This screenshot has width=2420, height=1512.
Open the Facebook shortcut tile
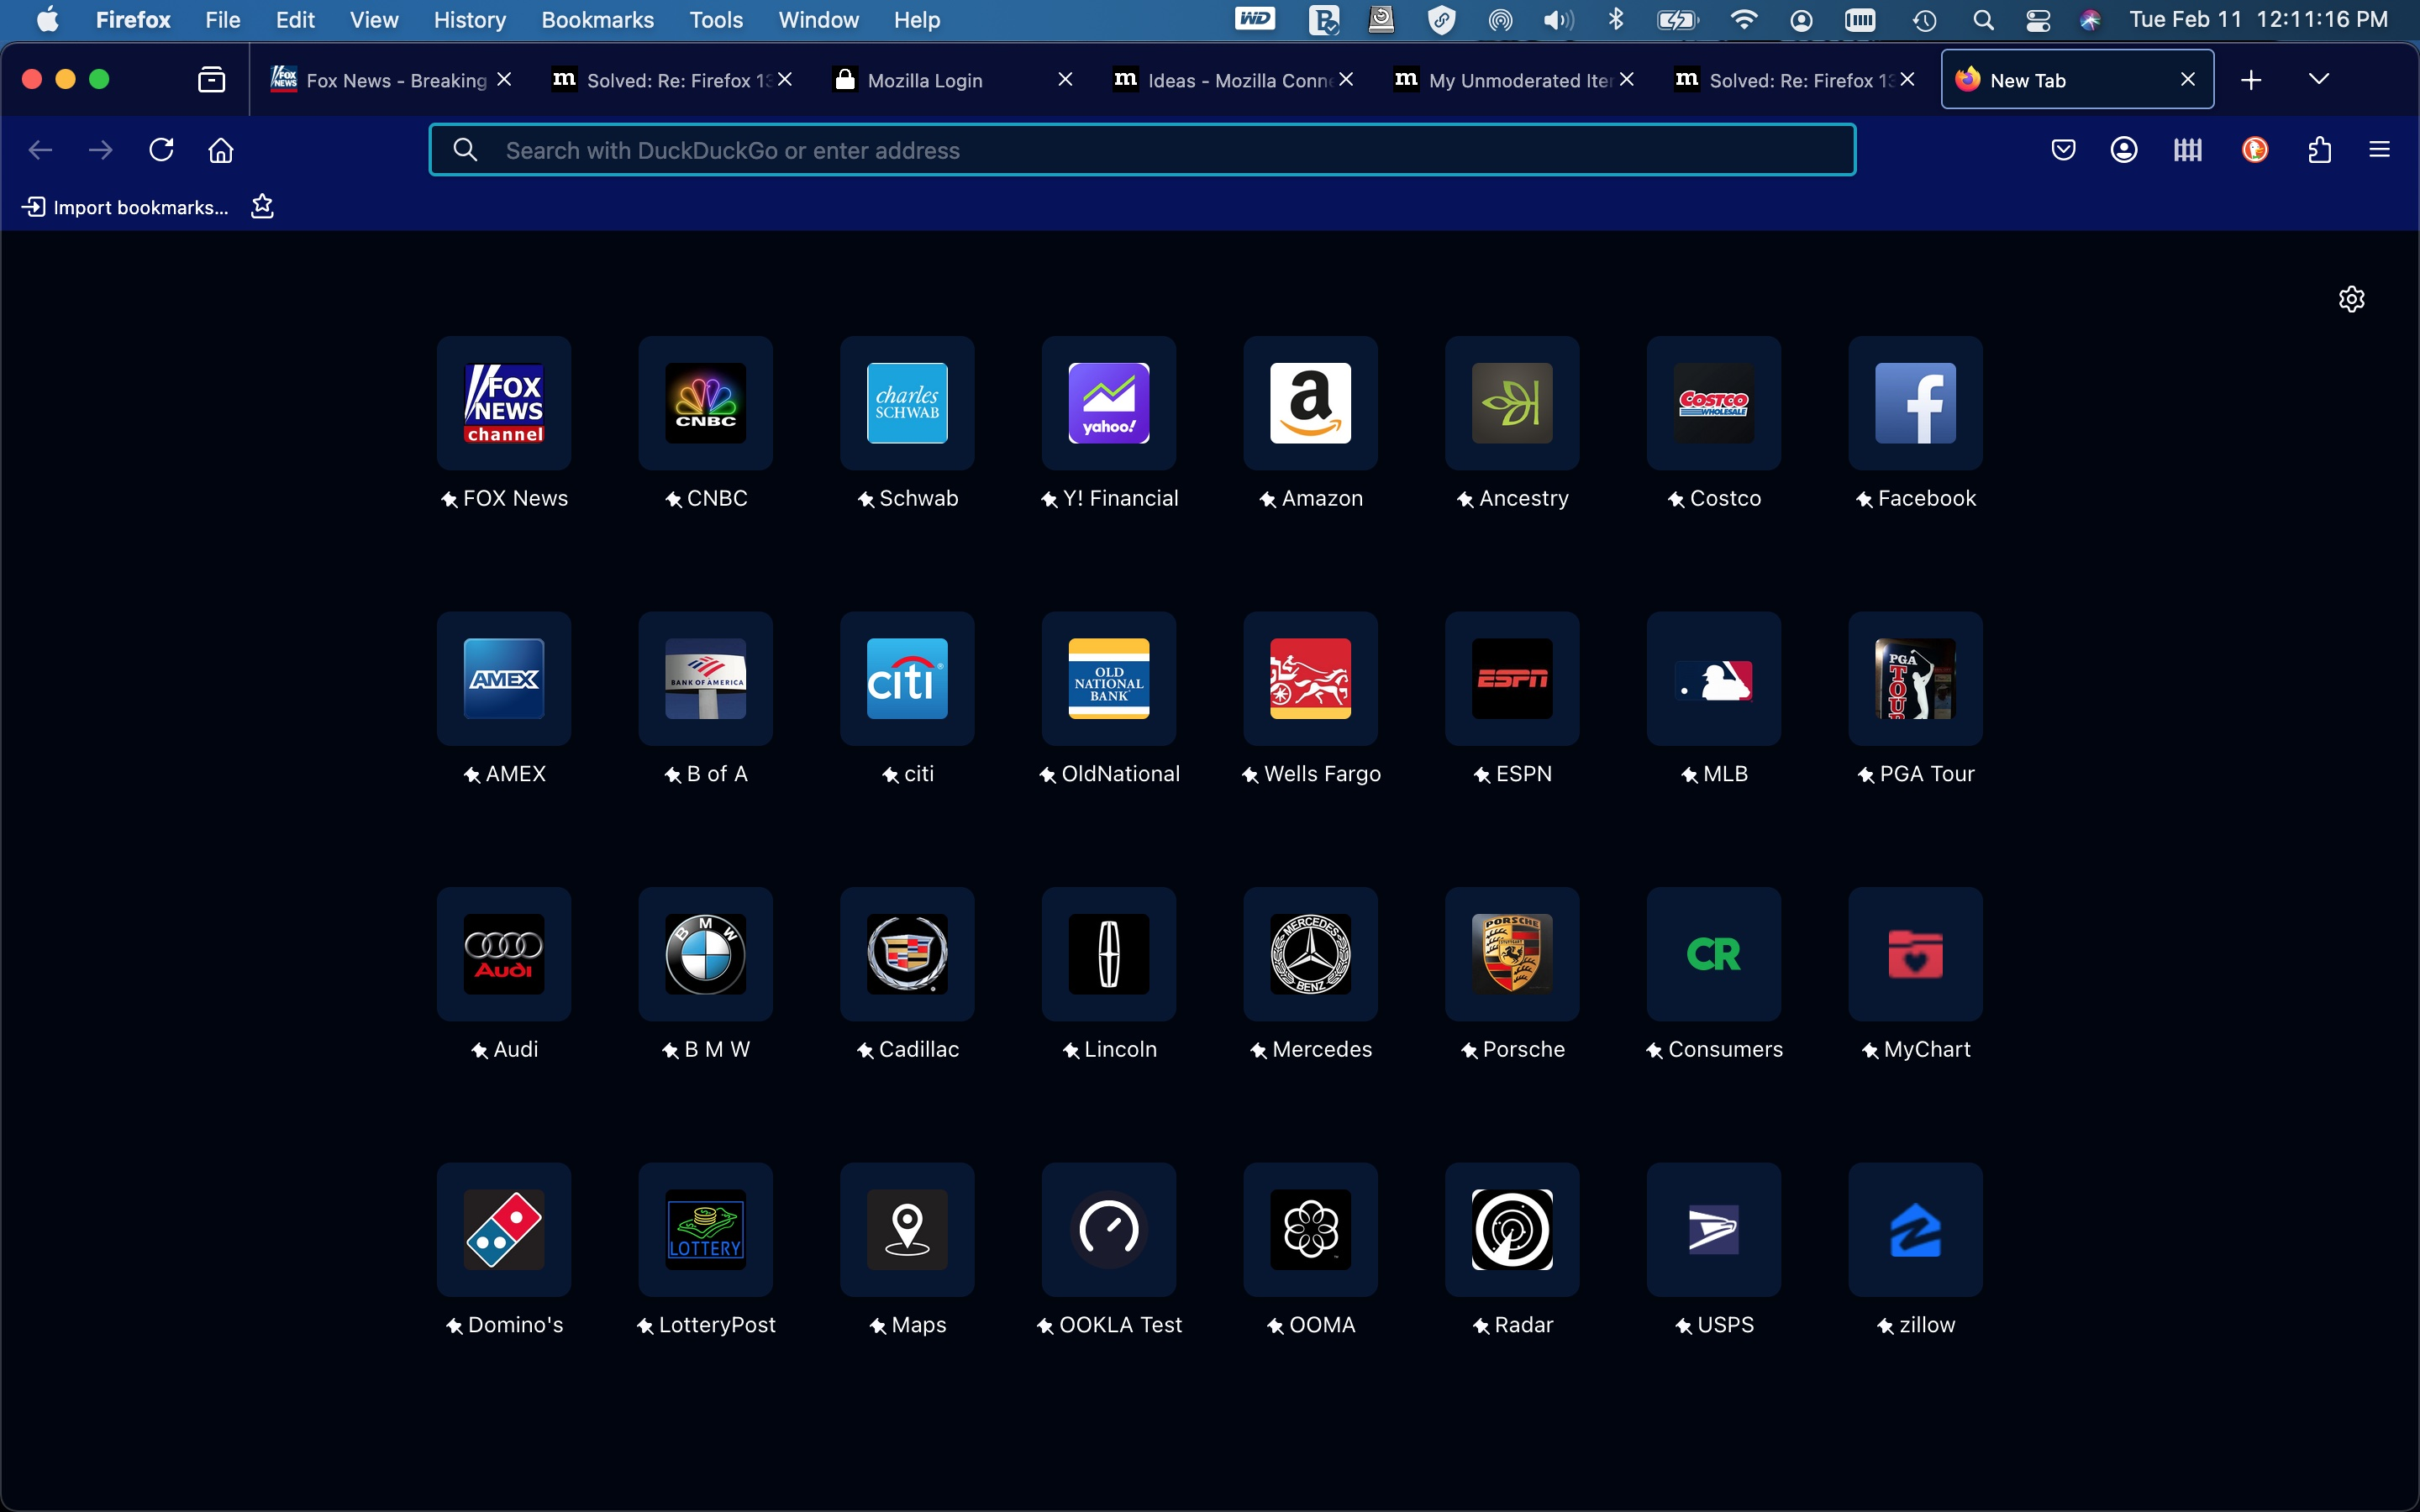[x=1915, y=403]
